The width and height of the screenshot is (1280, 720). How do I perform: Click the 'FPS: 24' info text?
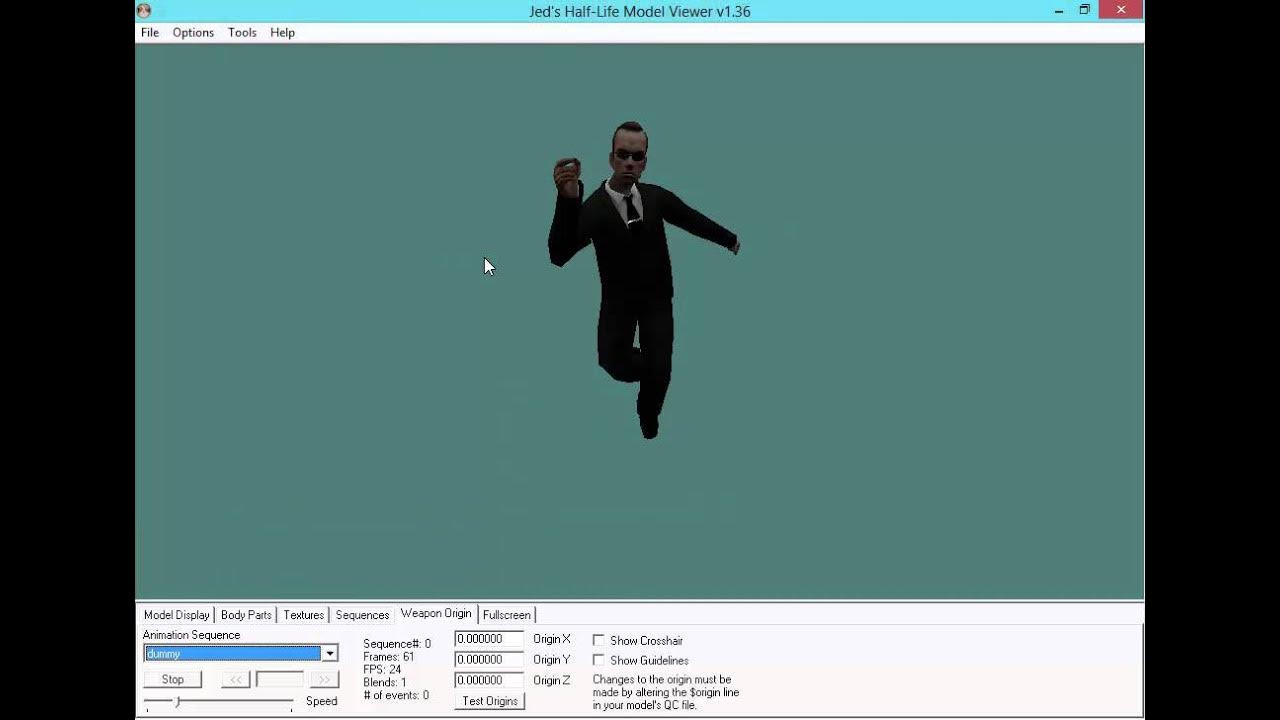pos(382,670)
